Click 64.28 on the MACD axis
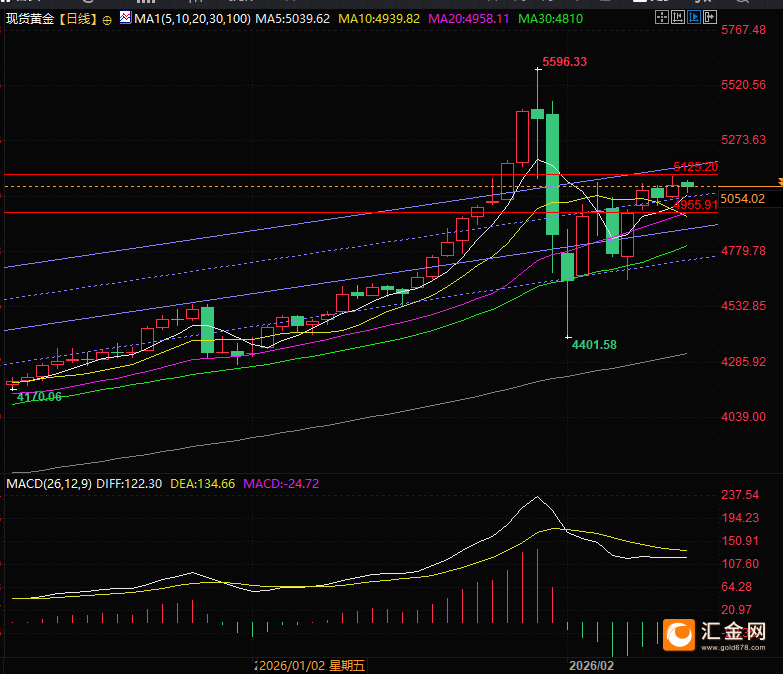Image resolution: width=783 pixels, height=674 pixels. (736, 587)
